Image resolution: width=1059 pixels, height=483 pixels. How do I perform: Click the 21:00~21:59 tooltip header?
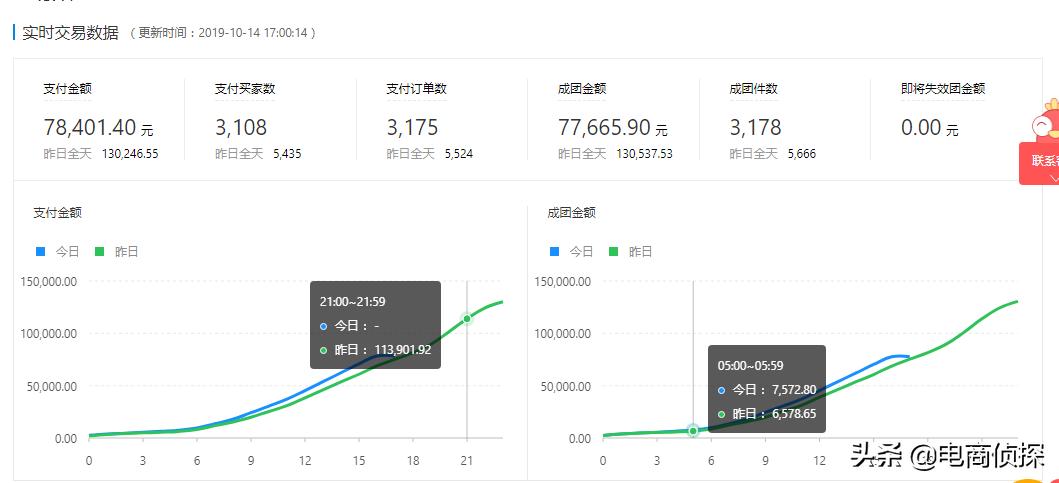point(353,302)
